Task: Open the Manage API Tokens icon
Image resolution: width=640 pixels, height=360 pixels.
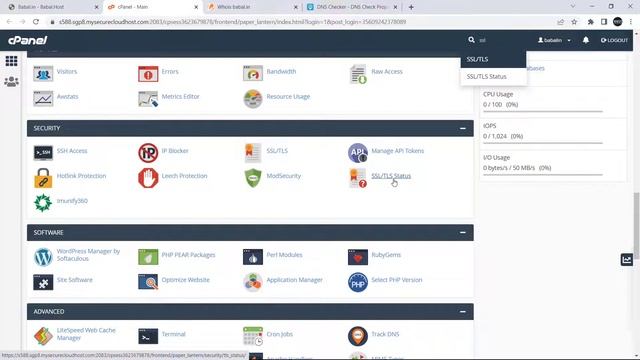Action: click(x=358, y=153)
